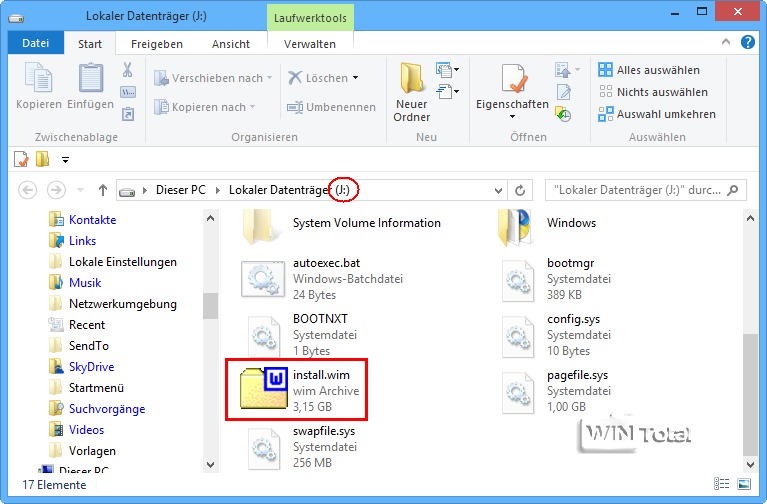Expand the Verschieben nach dropdown

270,78
